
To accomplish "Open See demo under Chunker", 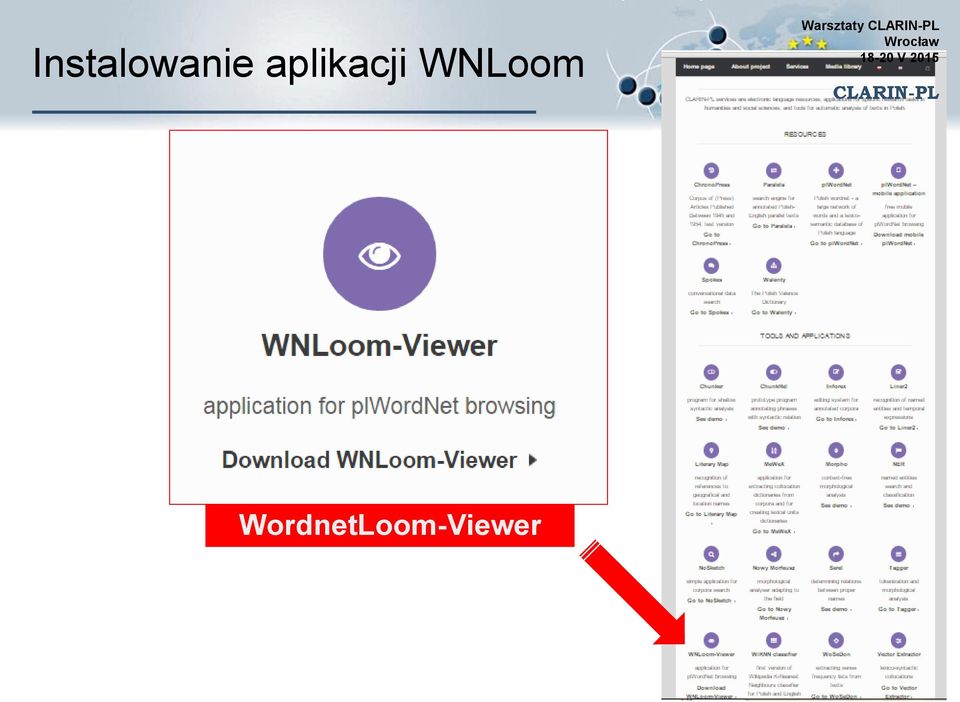I will click(711, 419).
